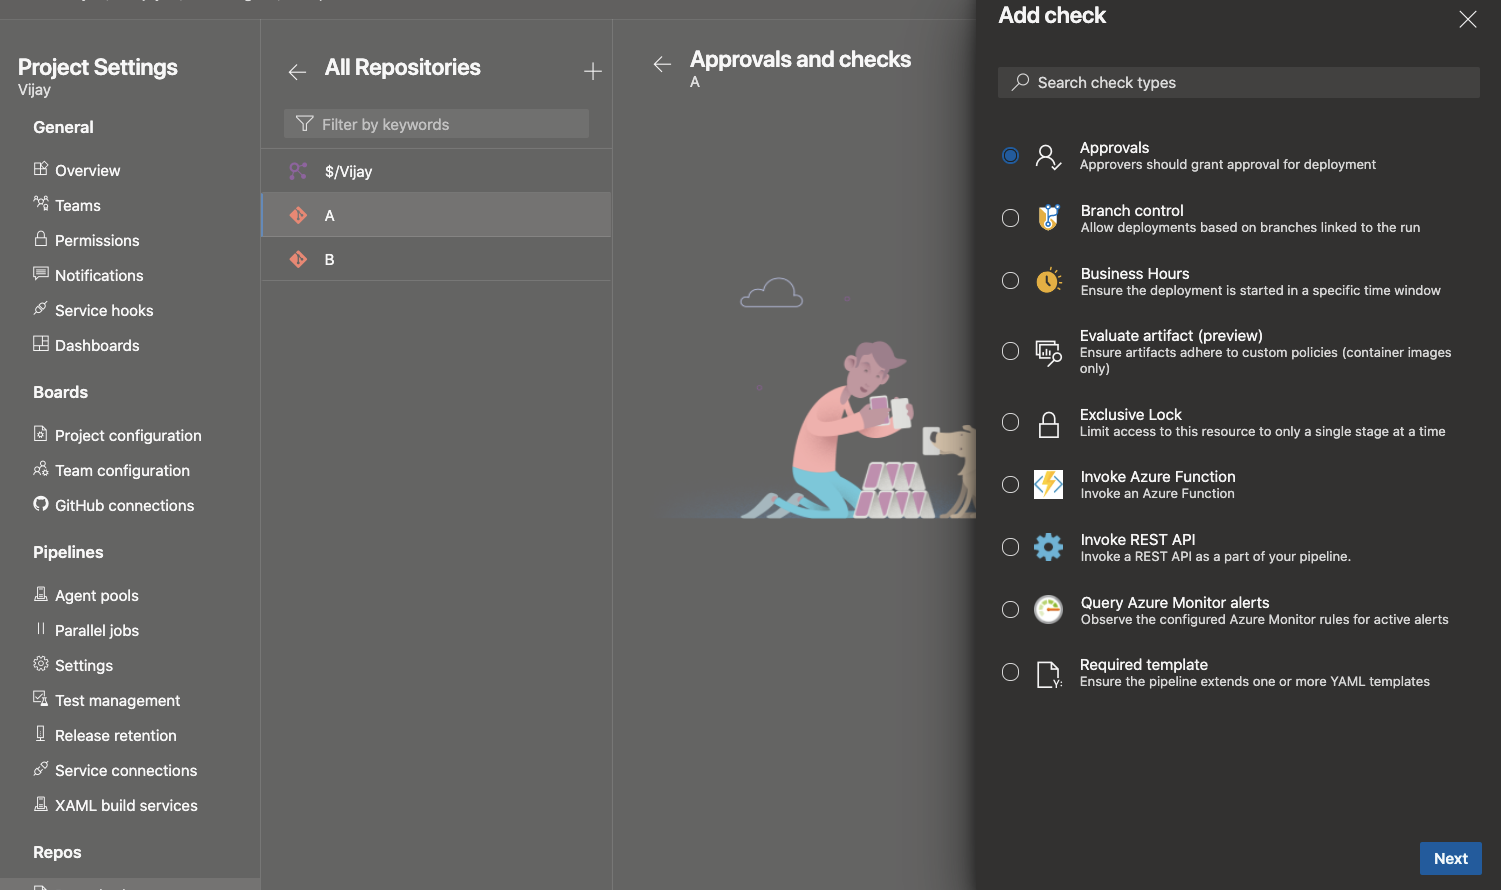The height and width of the screenshot is (890, 1501).
Task: Select repository B in the list
Action: click(436, 259)
